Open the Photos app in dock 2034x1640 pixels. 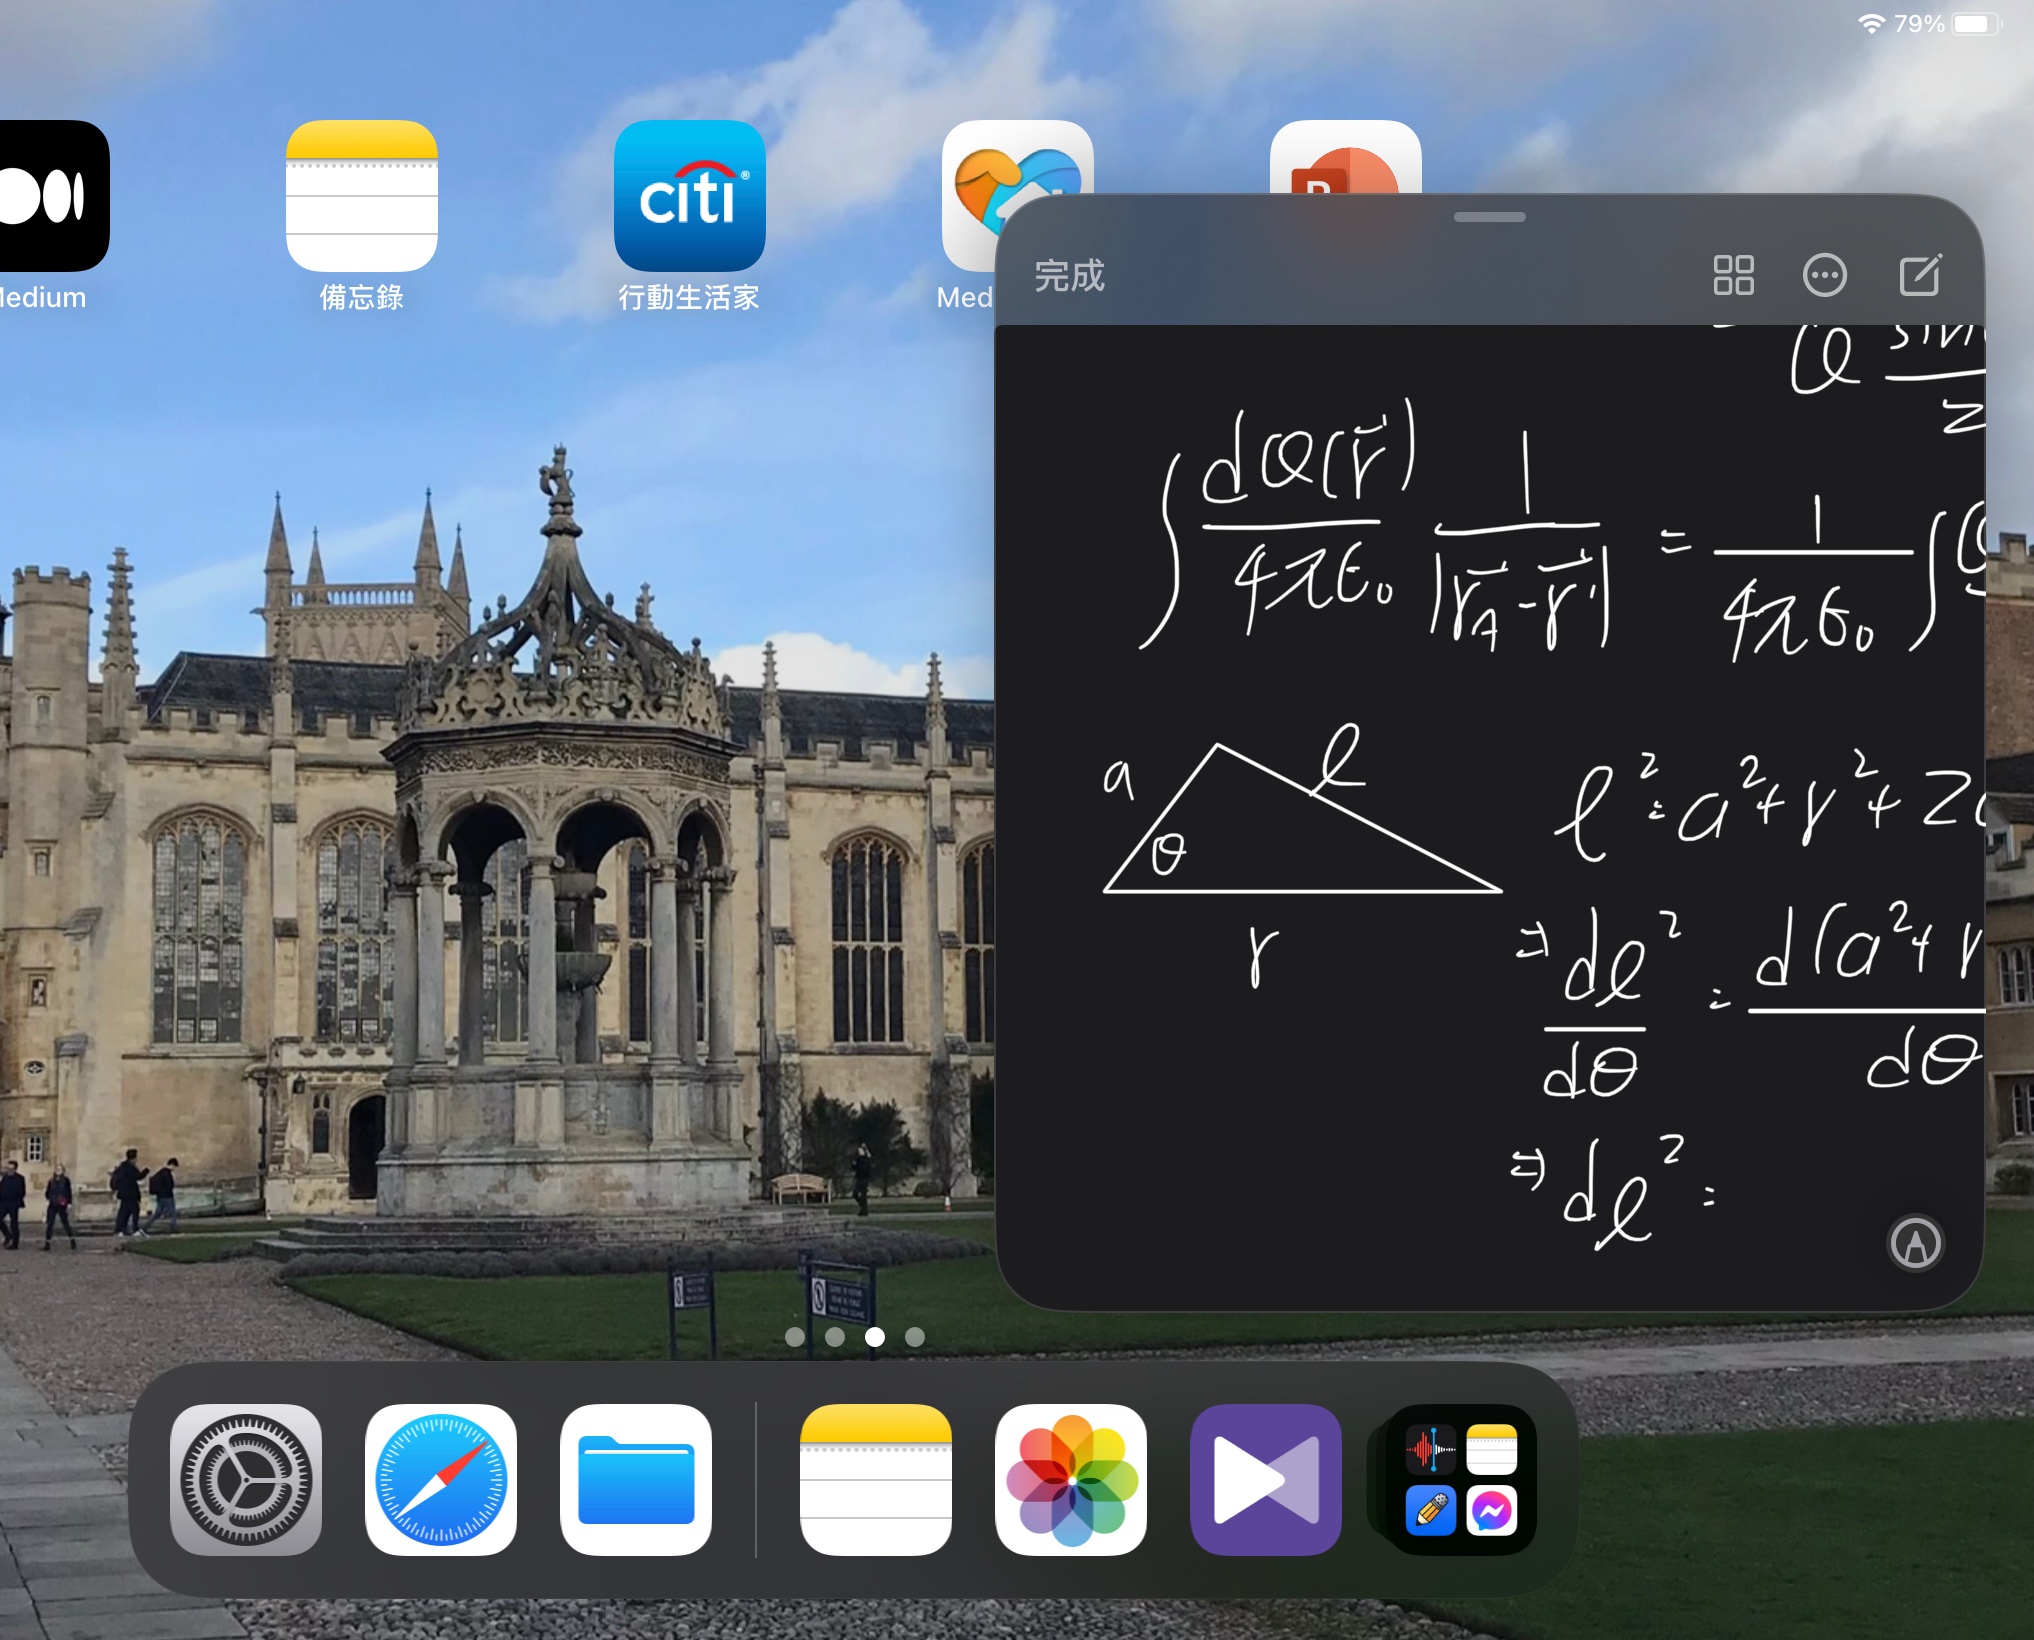point(1071,1479)
